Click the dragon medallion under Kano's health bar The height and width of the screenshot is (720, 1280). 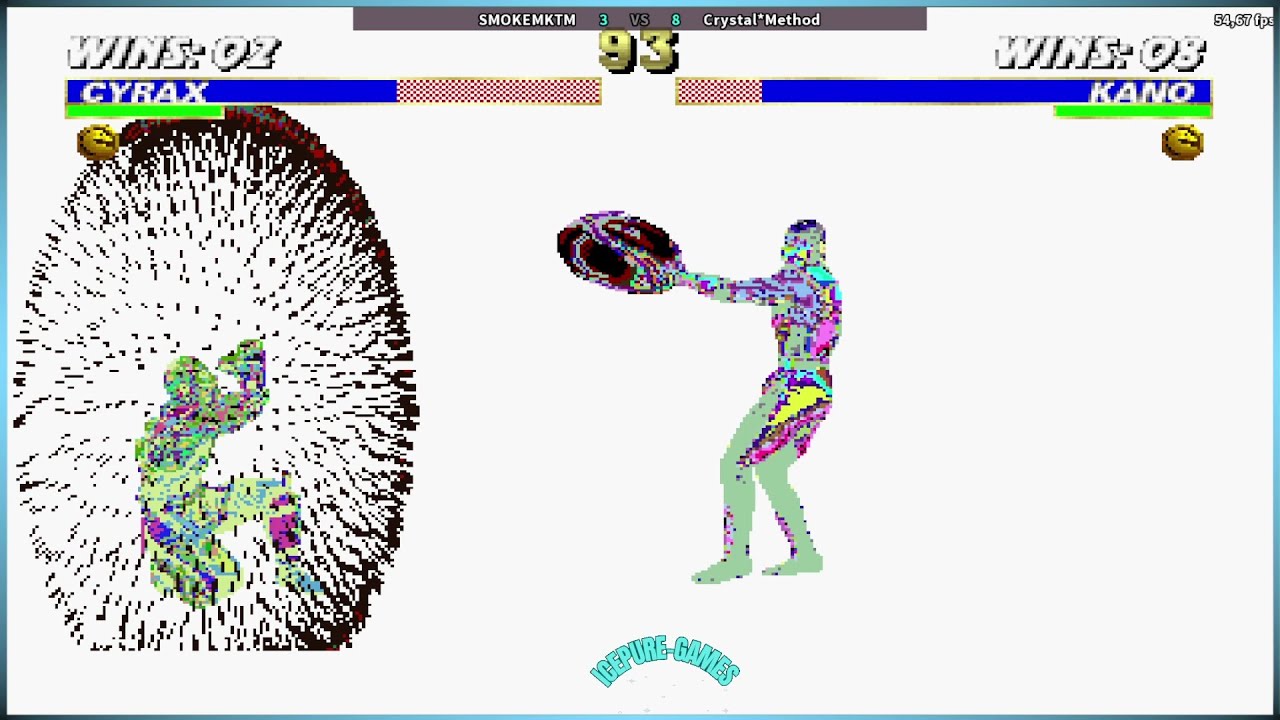pos(1182,143)
